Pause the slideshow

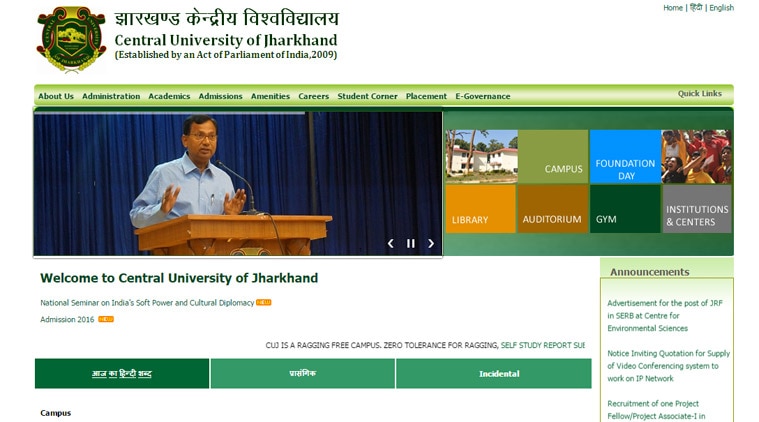(x=410, y=243)
